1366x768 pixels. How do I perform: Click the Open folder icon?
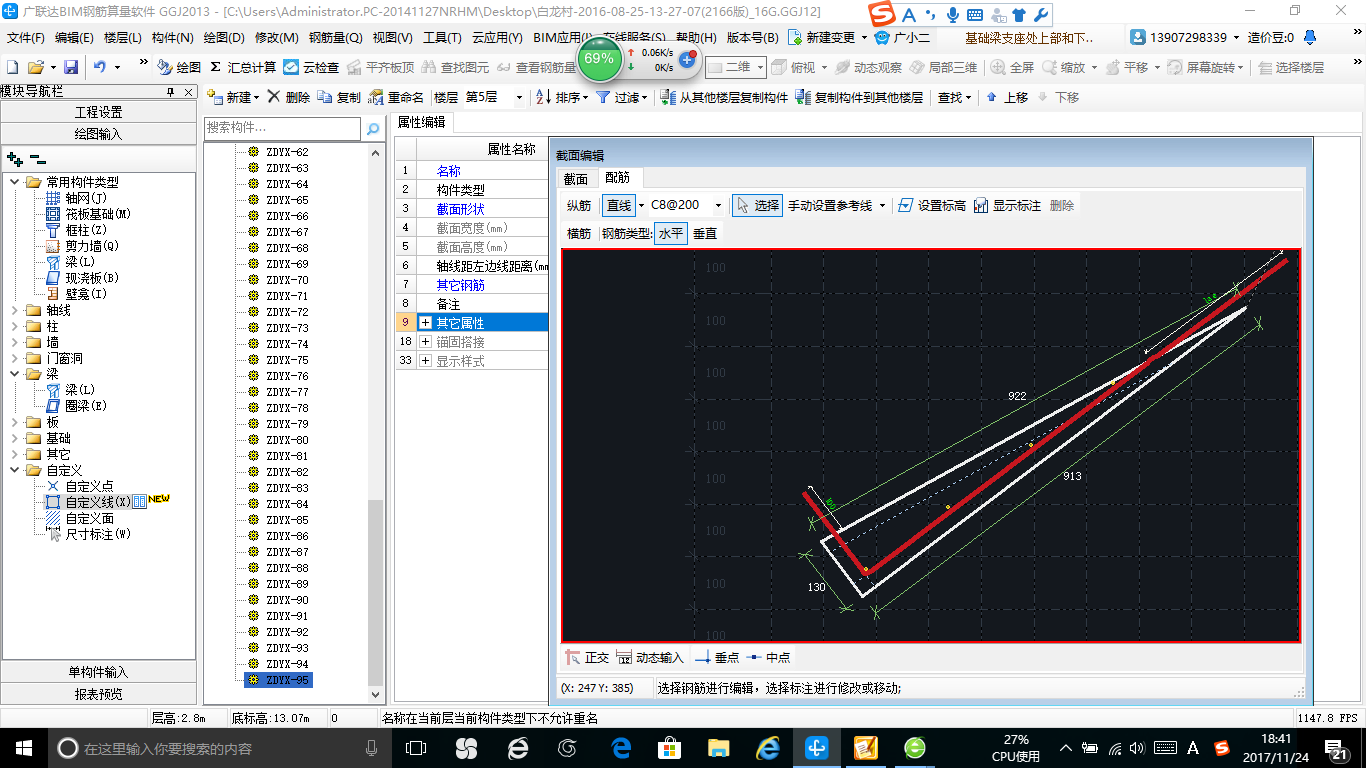coord(35,67)
